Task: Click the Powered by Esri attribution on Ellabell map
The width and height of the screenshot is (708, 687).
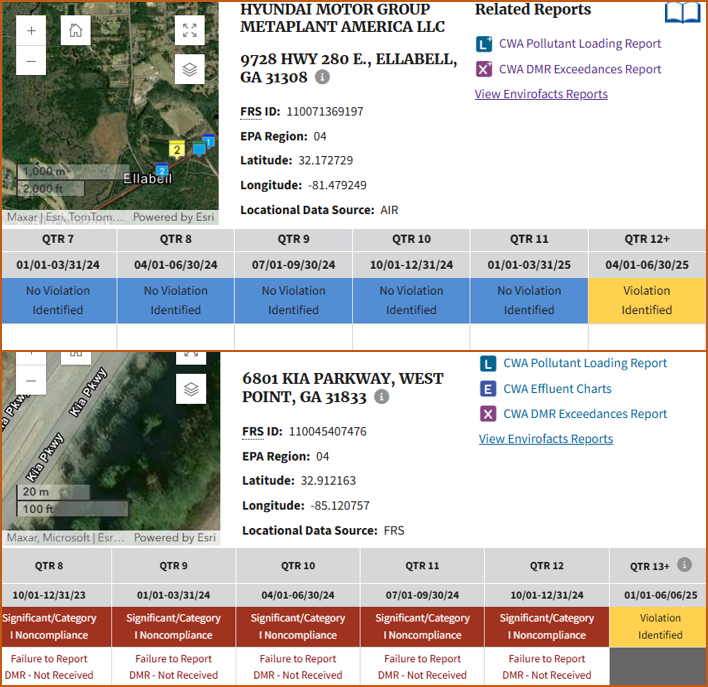Action: click(174, 217)
